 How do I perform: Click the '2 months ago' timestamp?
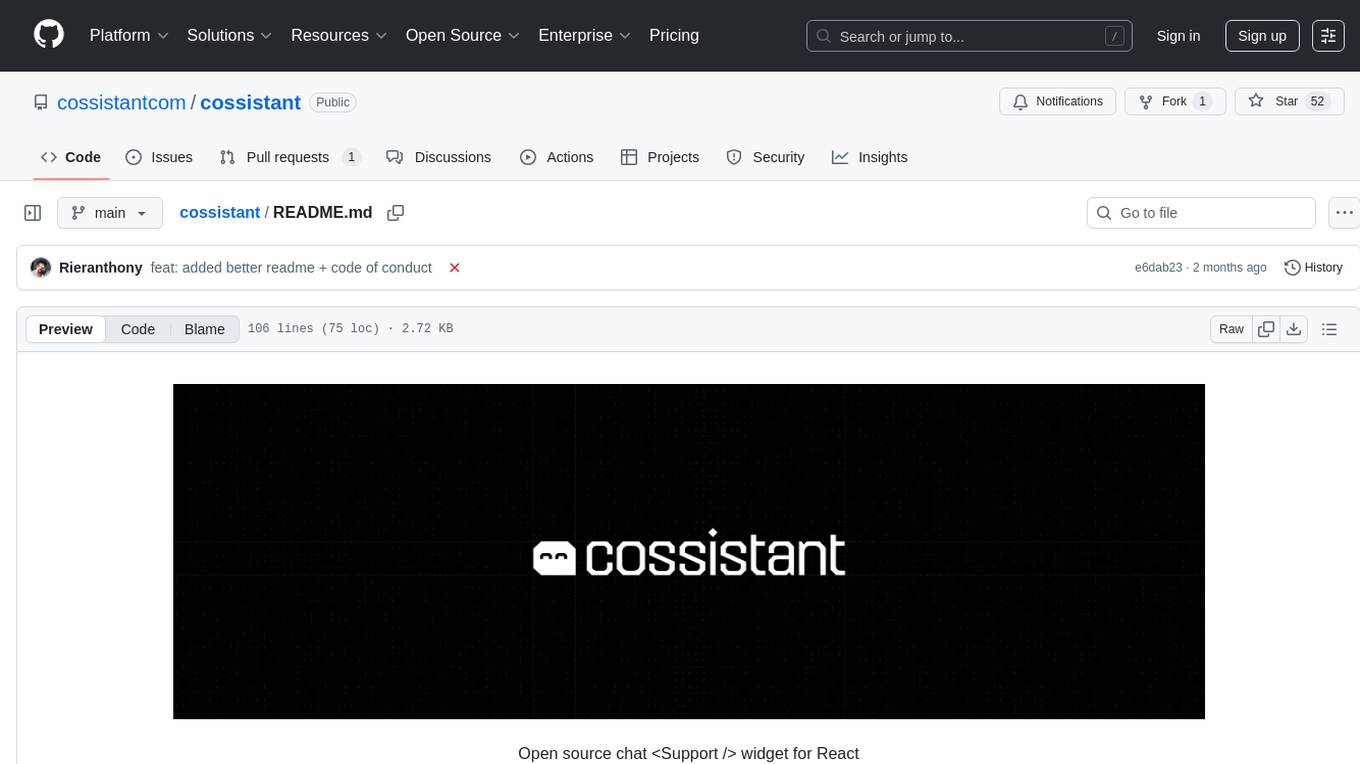(x=1230, y=268)
